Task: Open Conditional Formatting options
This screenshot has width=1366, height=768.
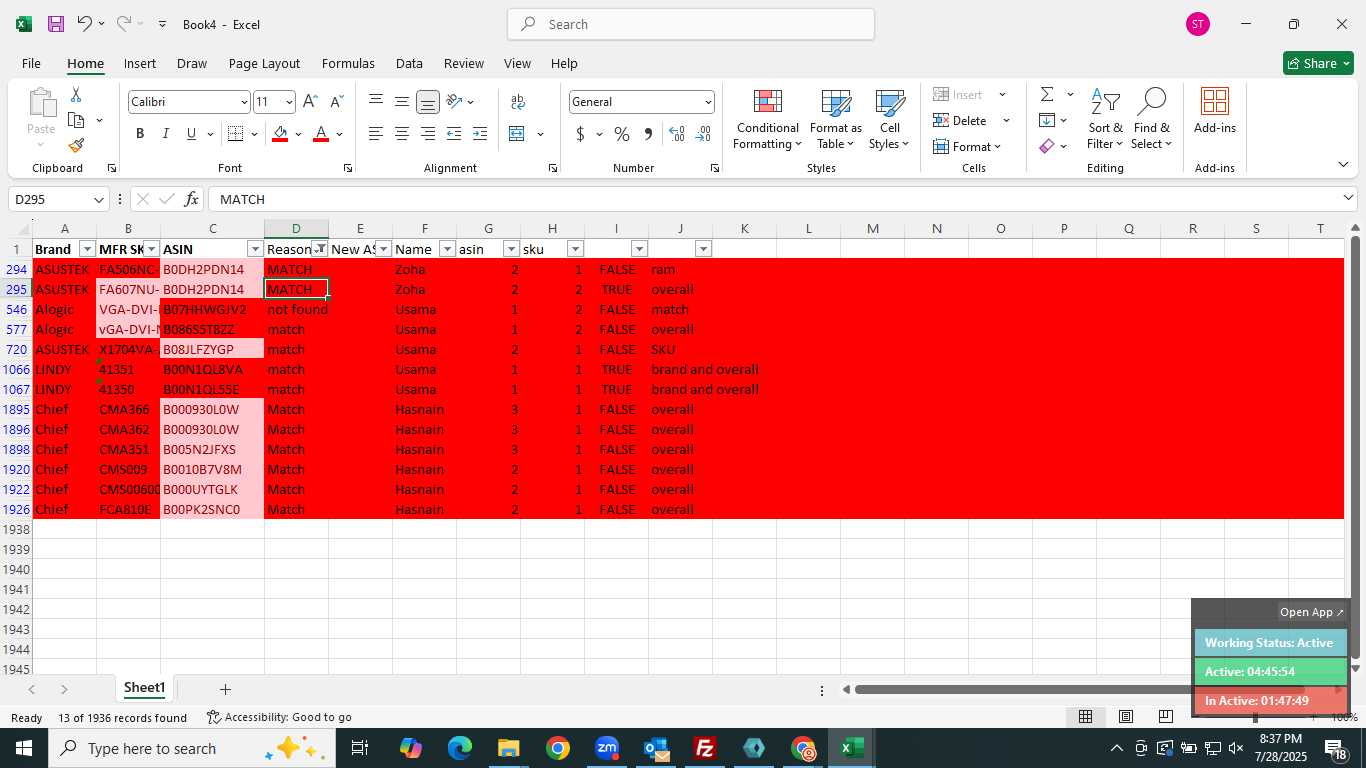Action: (767, 120)
